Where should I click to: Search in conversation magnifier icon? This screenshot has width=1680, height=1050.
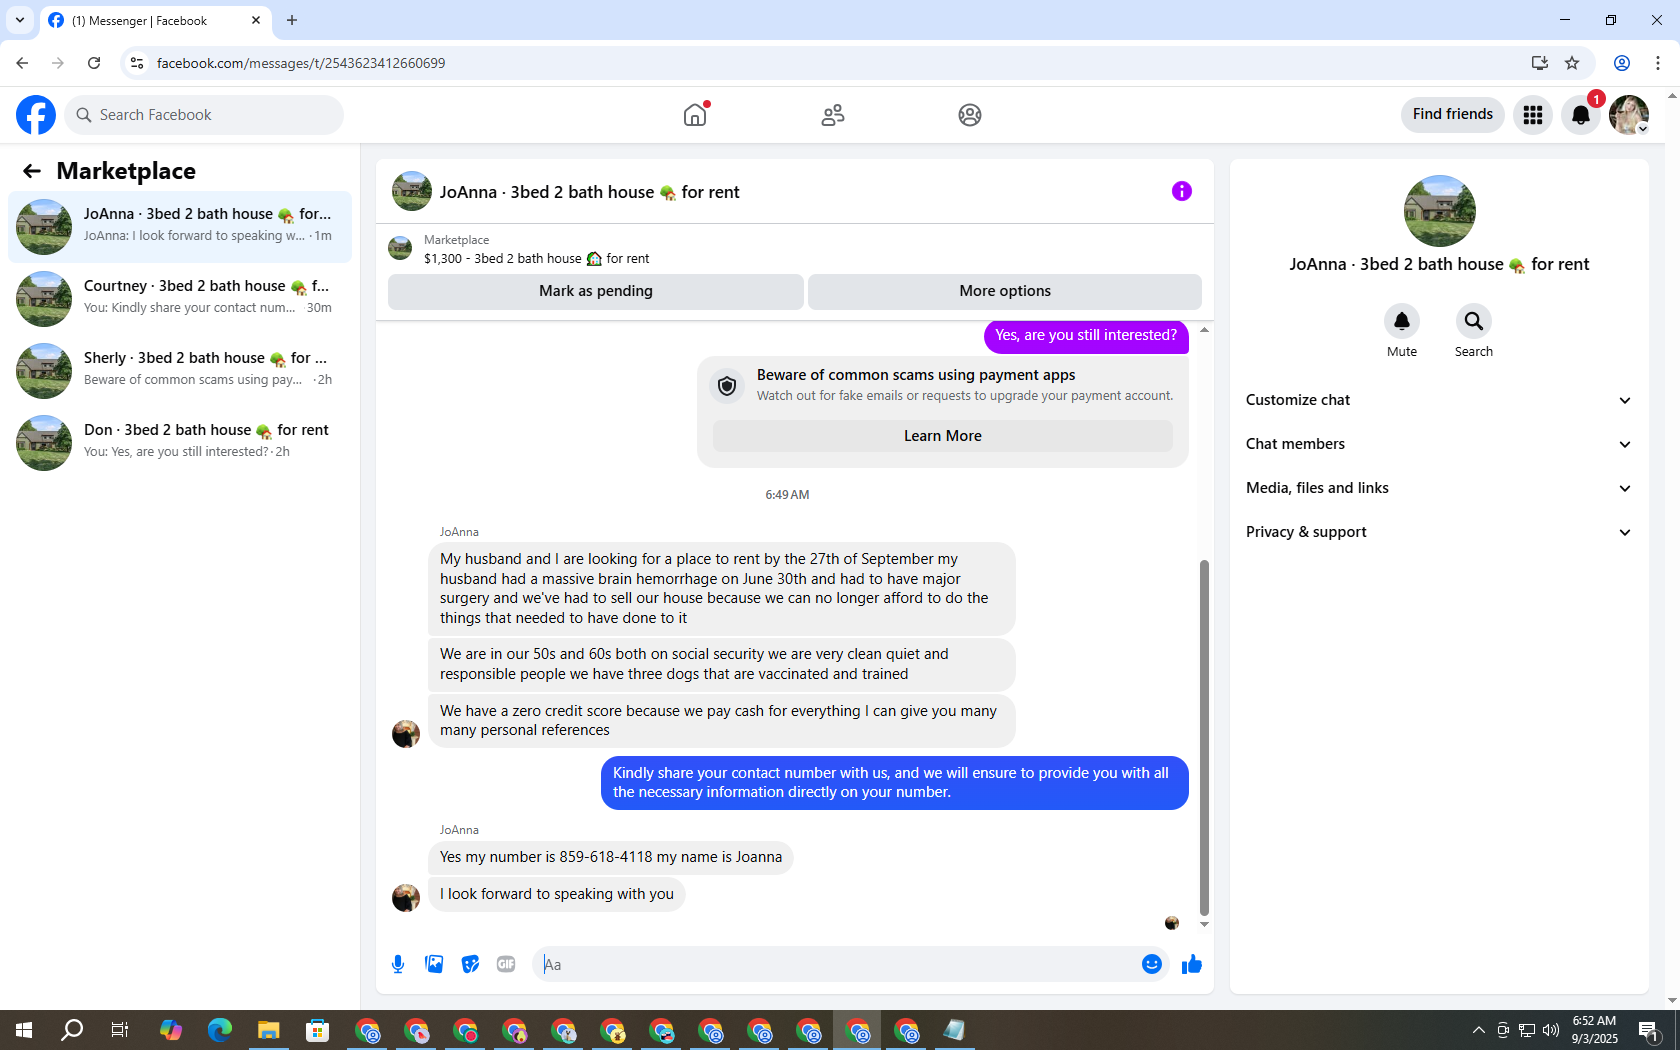point(1474,321)
